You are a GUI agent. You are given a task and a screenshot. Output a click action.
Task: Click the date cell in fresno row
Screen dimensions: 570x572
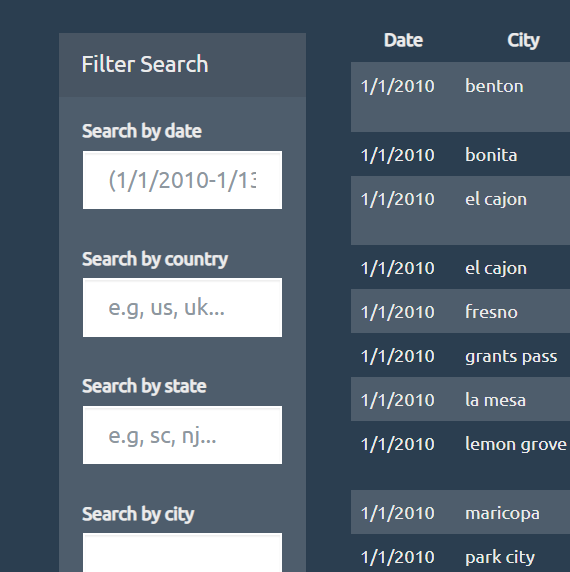tap(398, 312)
